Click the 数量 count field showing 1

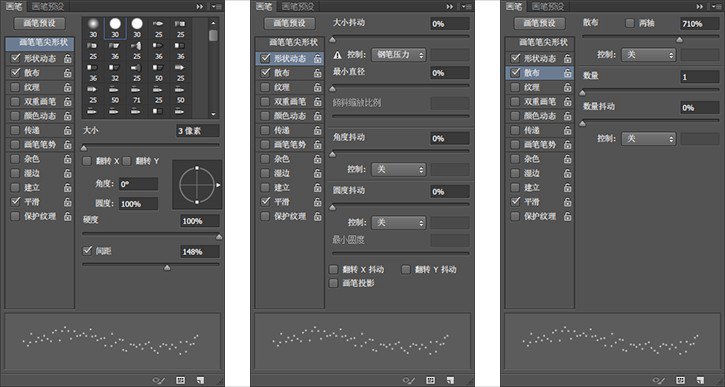(699, 77)
